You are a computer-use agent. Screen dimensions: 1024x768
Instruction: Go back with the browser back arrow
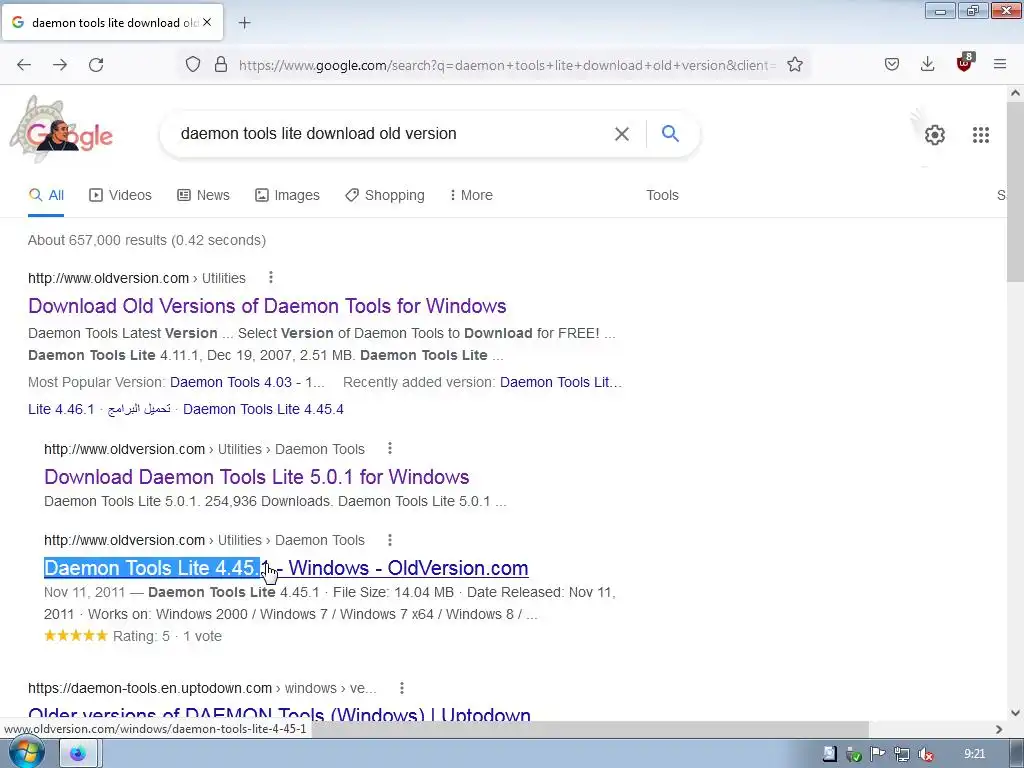click(x=24, y=65)
